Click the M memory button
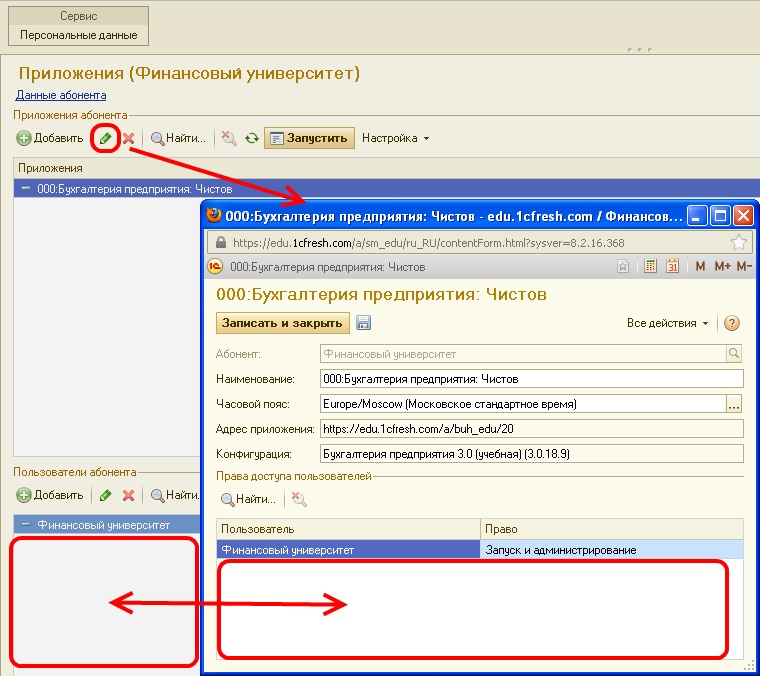The image size is (760, 676). [700, 266]
